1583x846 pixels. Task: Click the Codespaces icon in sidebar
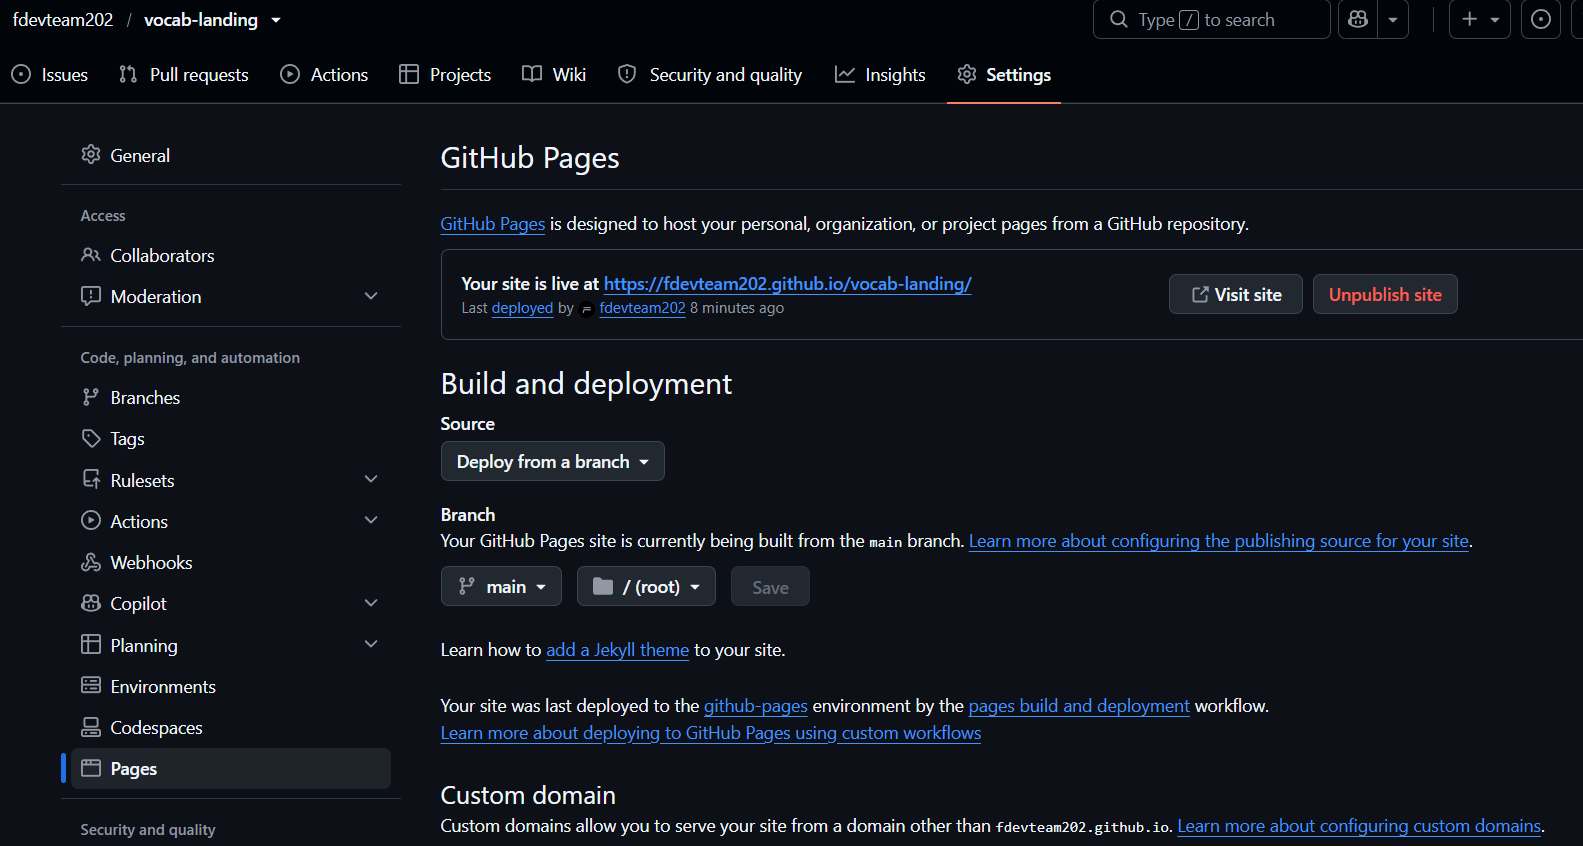91,727
